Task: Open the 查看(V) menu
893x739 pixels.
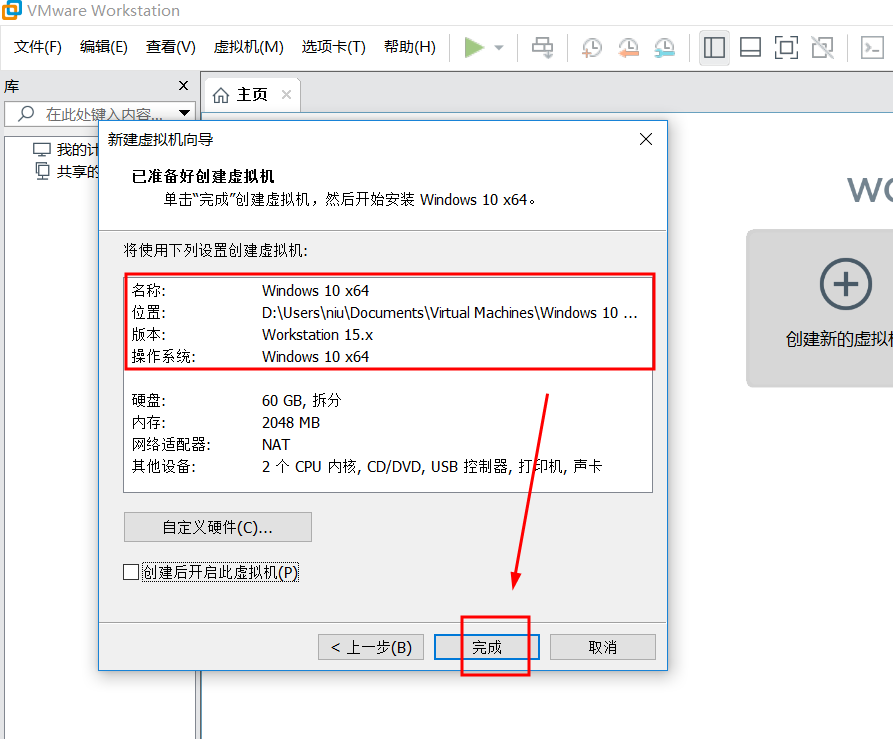Action: 170,47
